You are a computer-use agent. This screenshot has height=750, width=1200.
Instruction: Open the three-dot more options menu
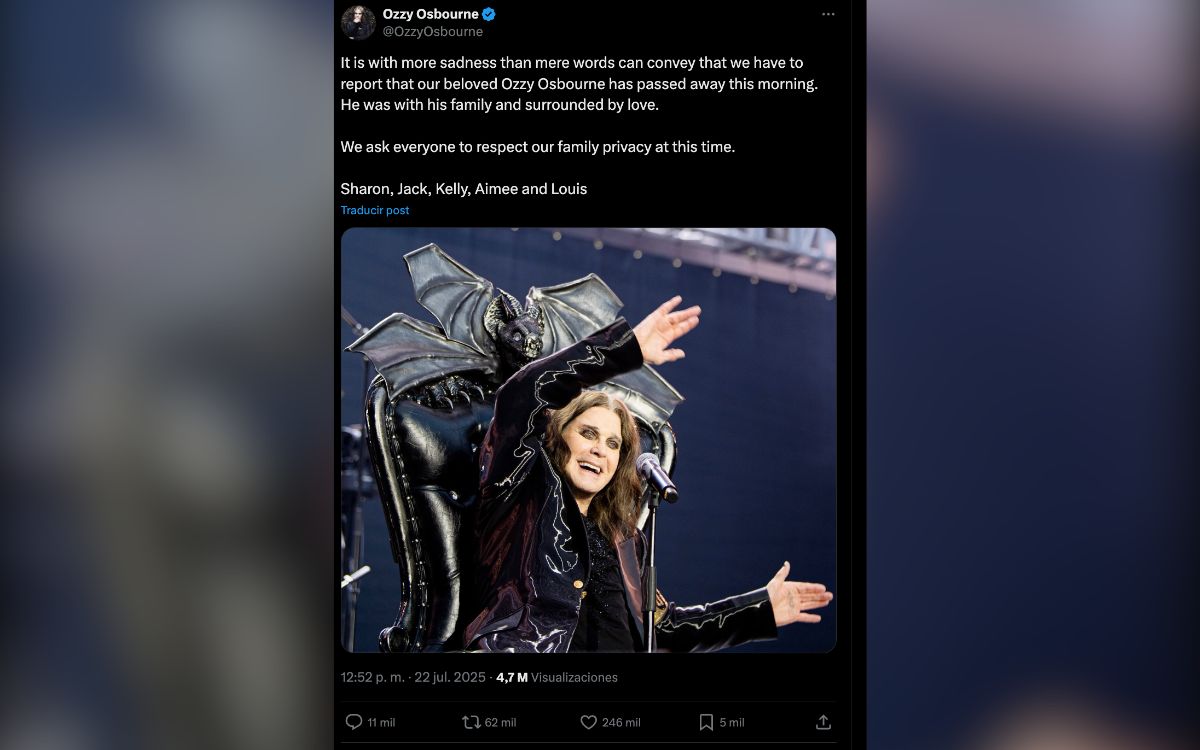pos(827,14)
